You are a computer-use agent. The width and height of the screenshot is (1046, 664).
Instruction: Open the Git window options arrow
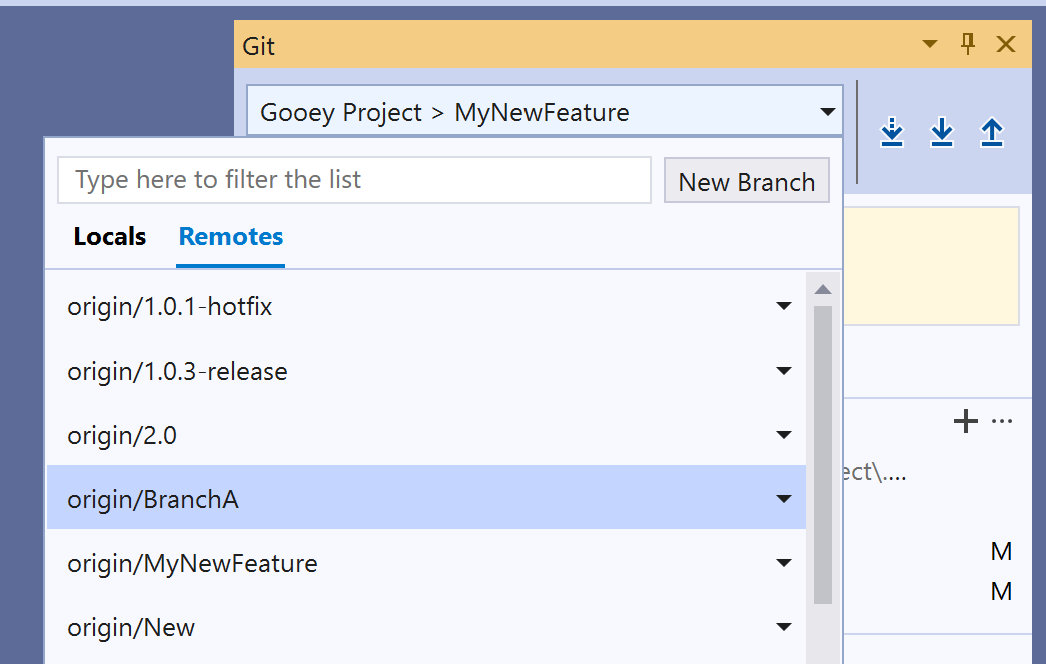coord(930,44)
